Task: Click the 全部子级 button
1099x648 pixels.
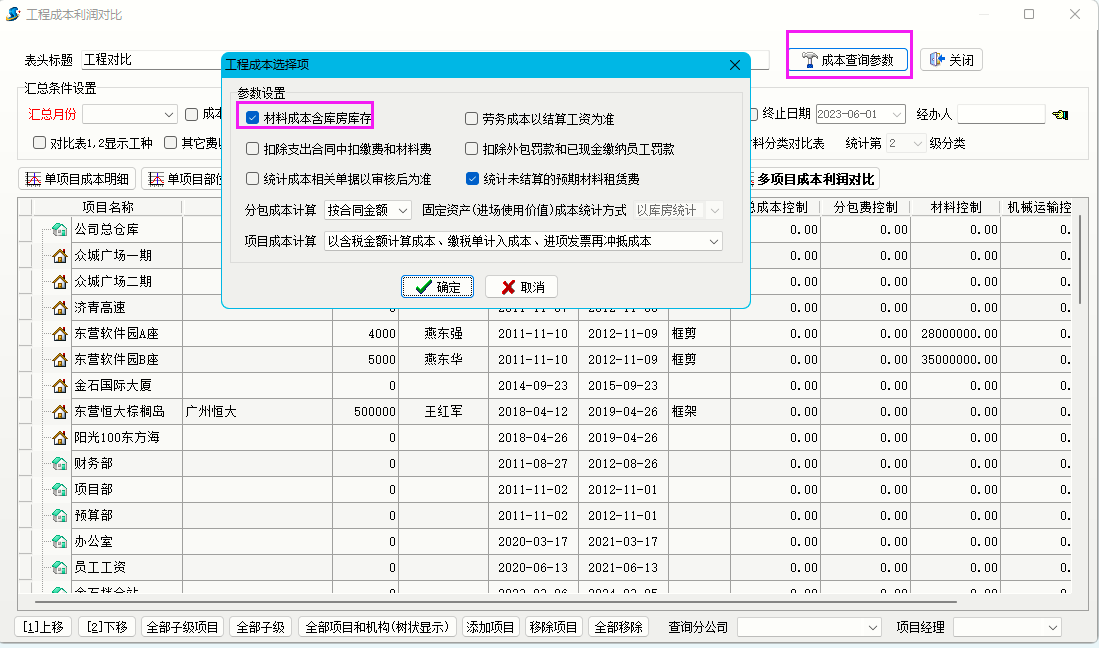Action: coord(261,627)
